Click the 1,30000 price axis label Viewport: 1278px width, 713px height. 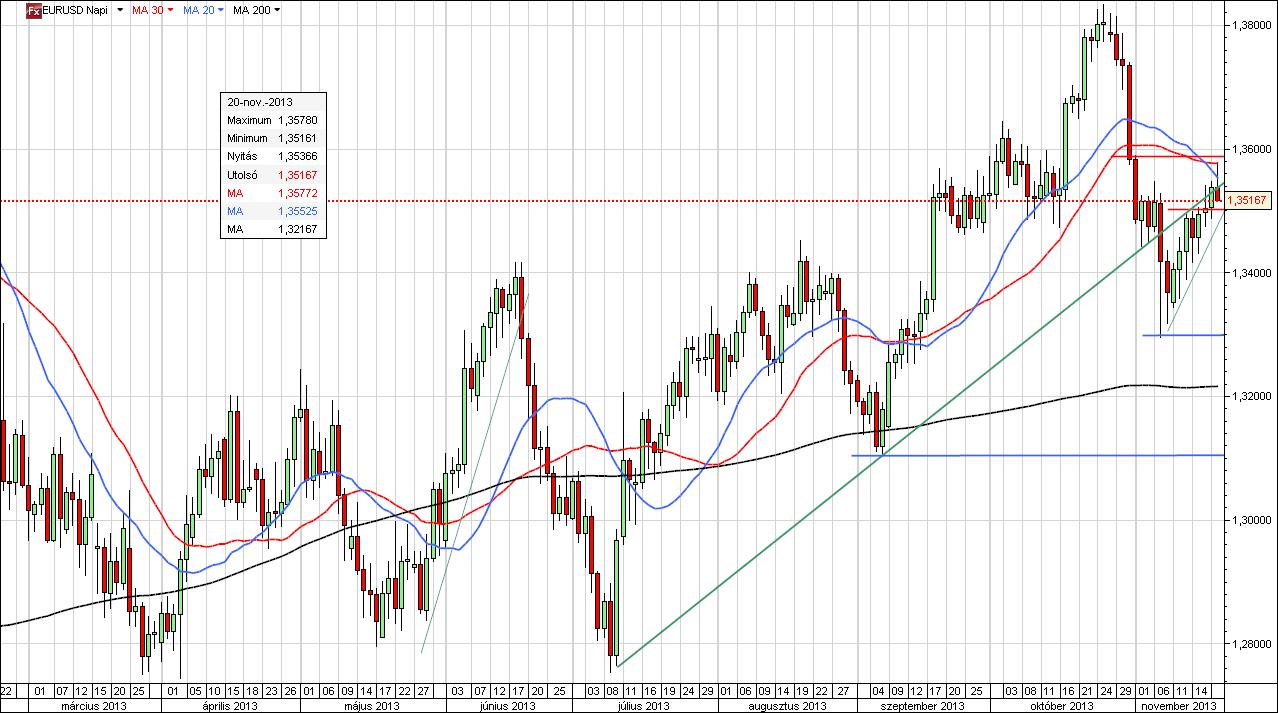(x=1252, y=521)
